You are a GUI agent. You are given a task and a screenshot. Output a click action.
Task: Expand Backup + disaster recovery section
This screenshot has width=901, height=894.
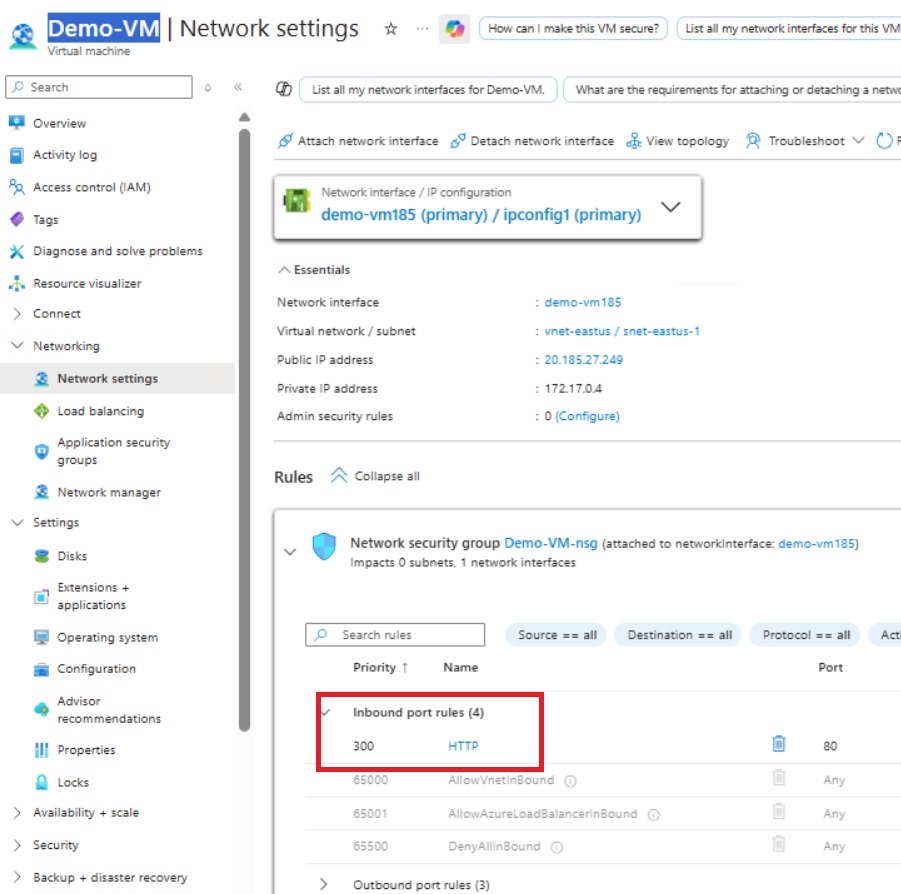17,877
